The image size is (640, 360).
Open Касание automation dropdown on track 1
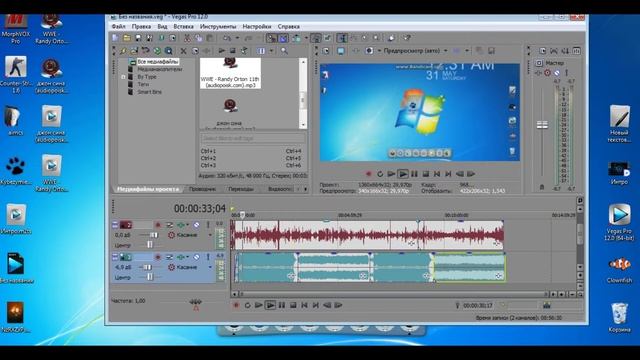(211, 235)
